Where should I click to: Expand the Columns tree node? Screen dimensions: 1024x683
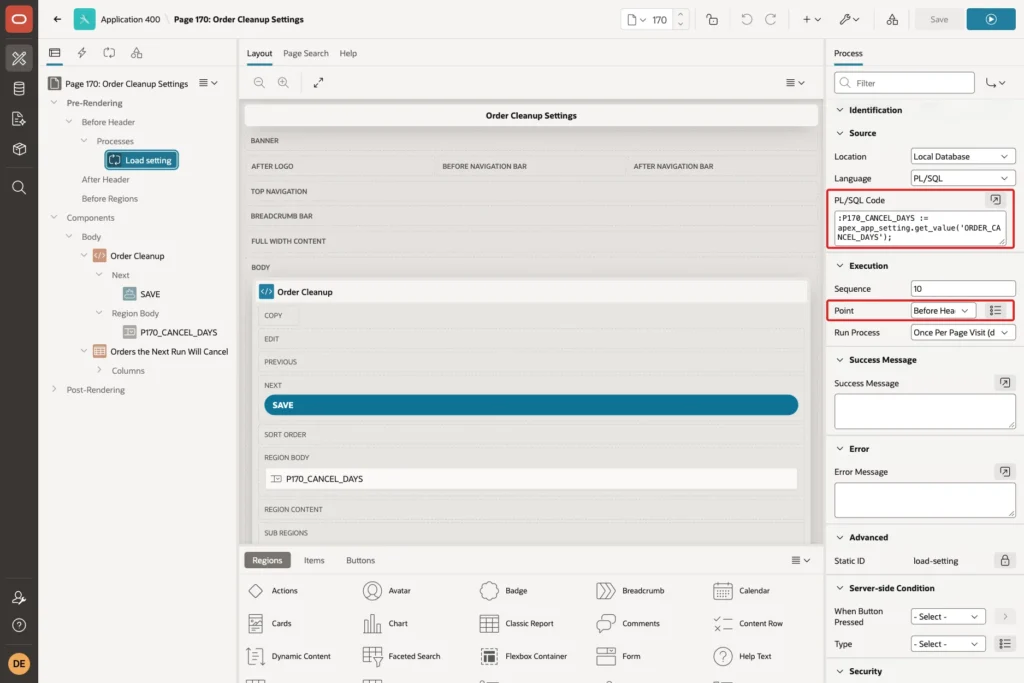pyautogui.click(x=99, y=370)
